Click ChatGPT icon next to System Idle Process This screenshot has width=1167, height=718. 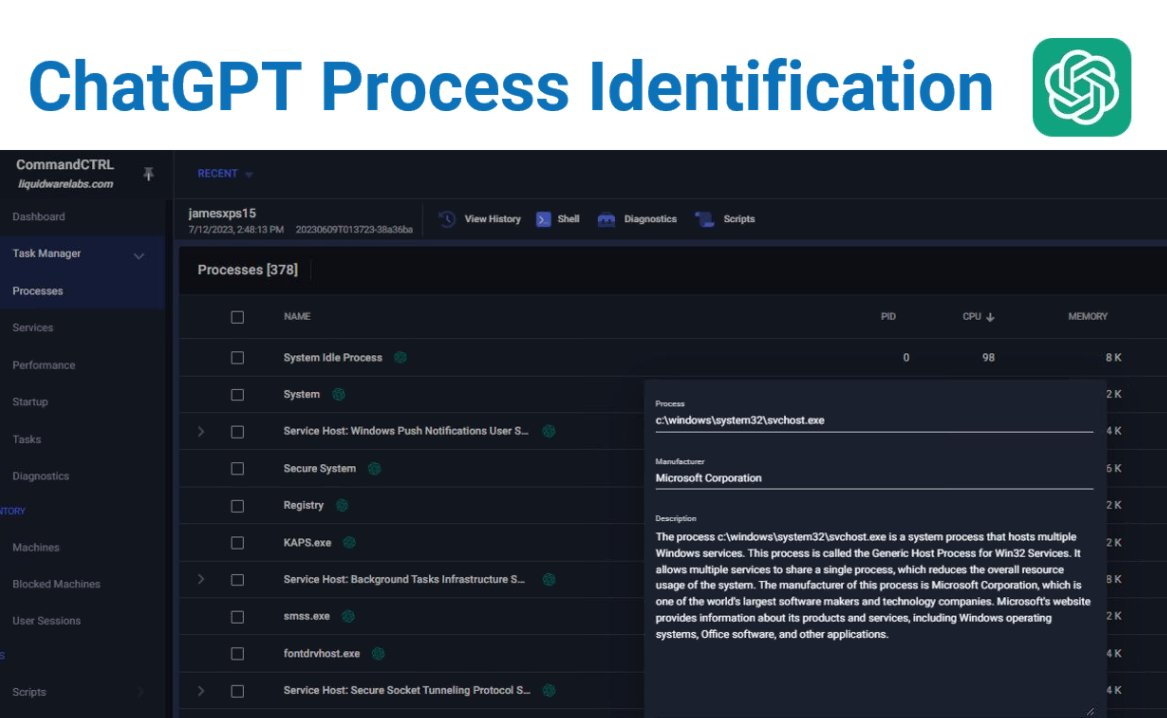(x=400, y=357)
